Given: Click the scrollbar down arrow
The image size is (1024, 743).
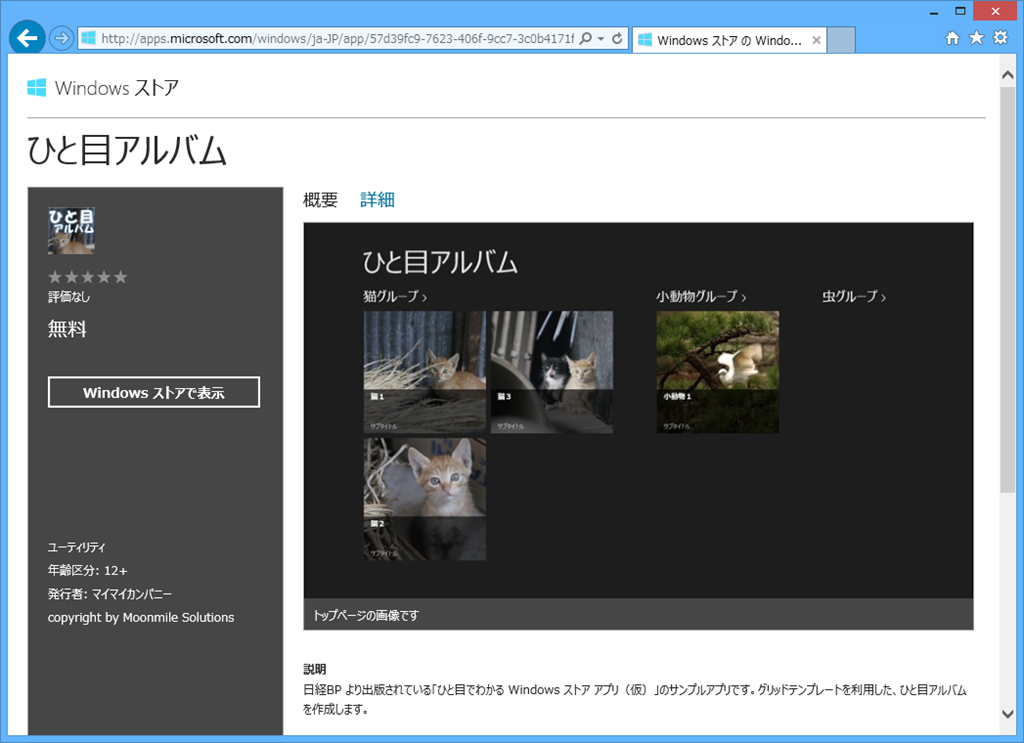Looking at the screenshot, I should [1008, 713].
